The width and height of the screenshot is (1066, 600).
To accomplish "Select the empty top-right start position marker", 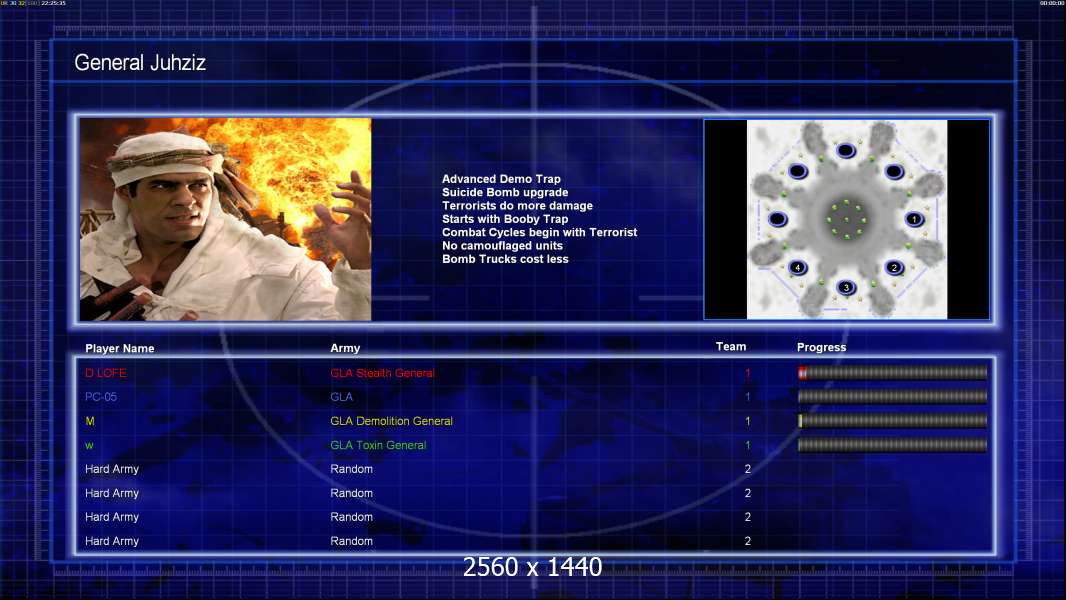I will [x=894, y=171].
